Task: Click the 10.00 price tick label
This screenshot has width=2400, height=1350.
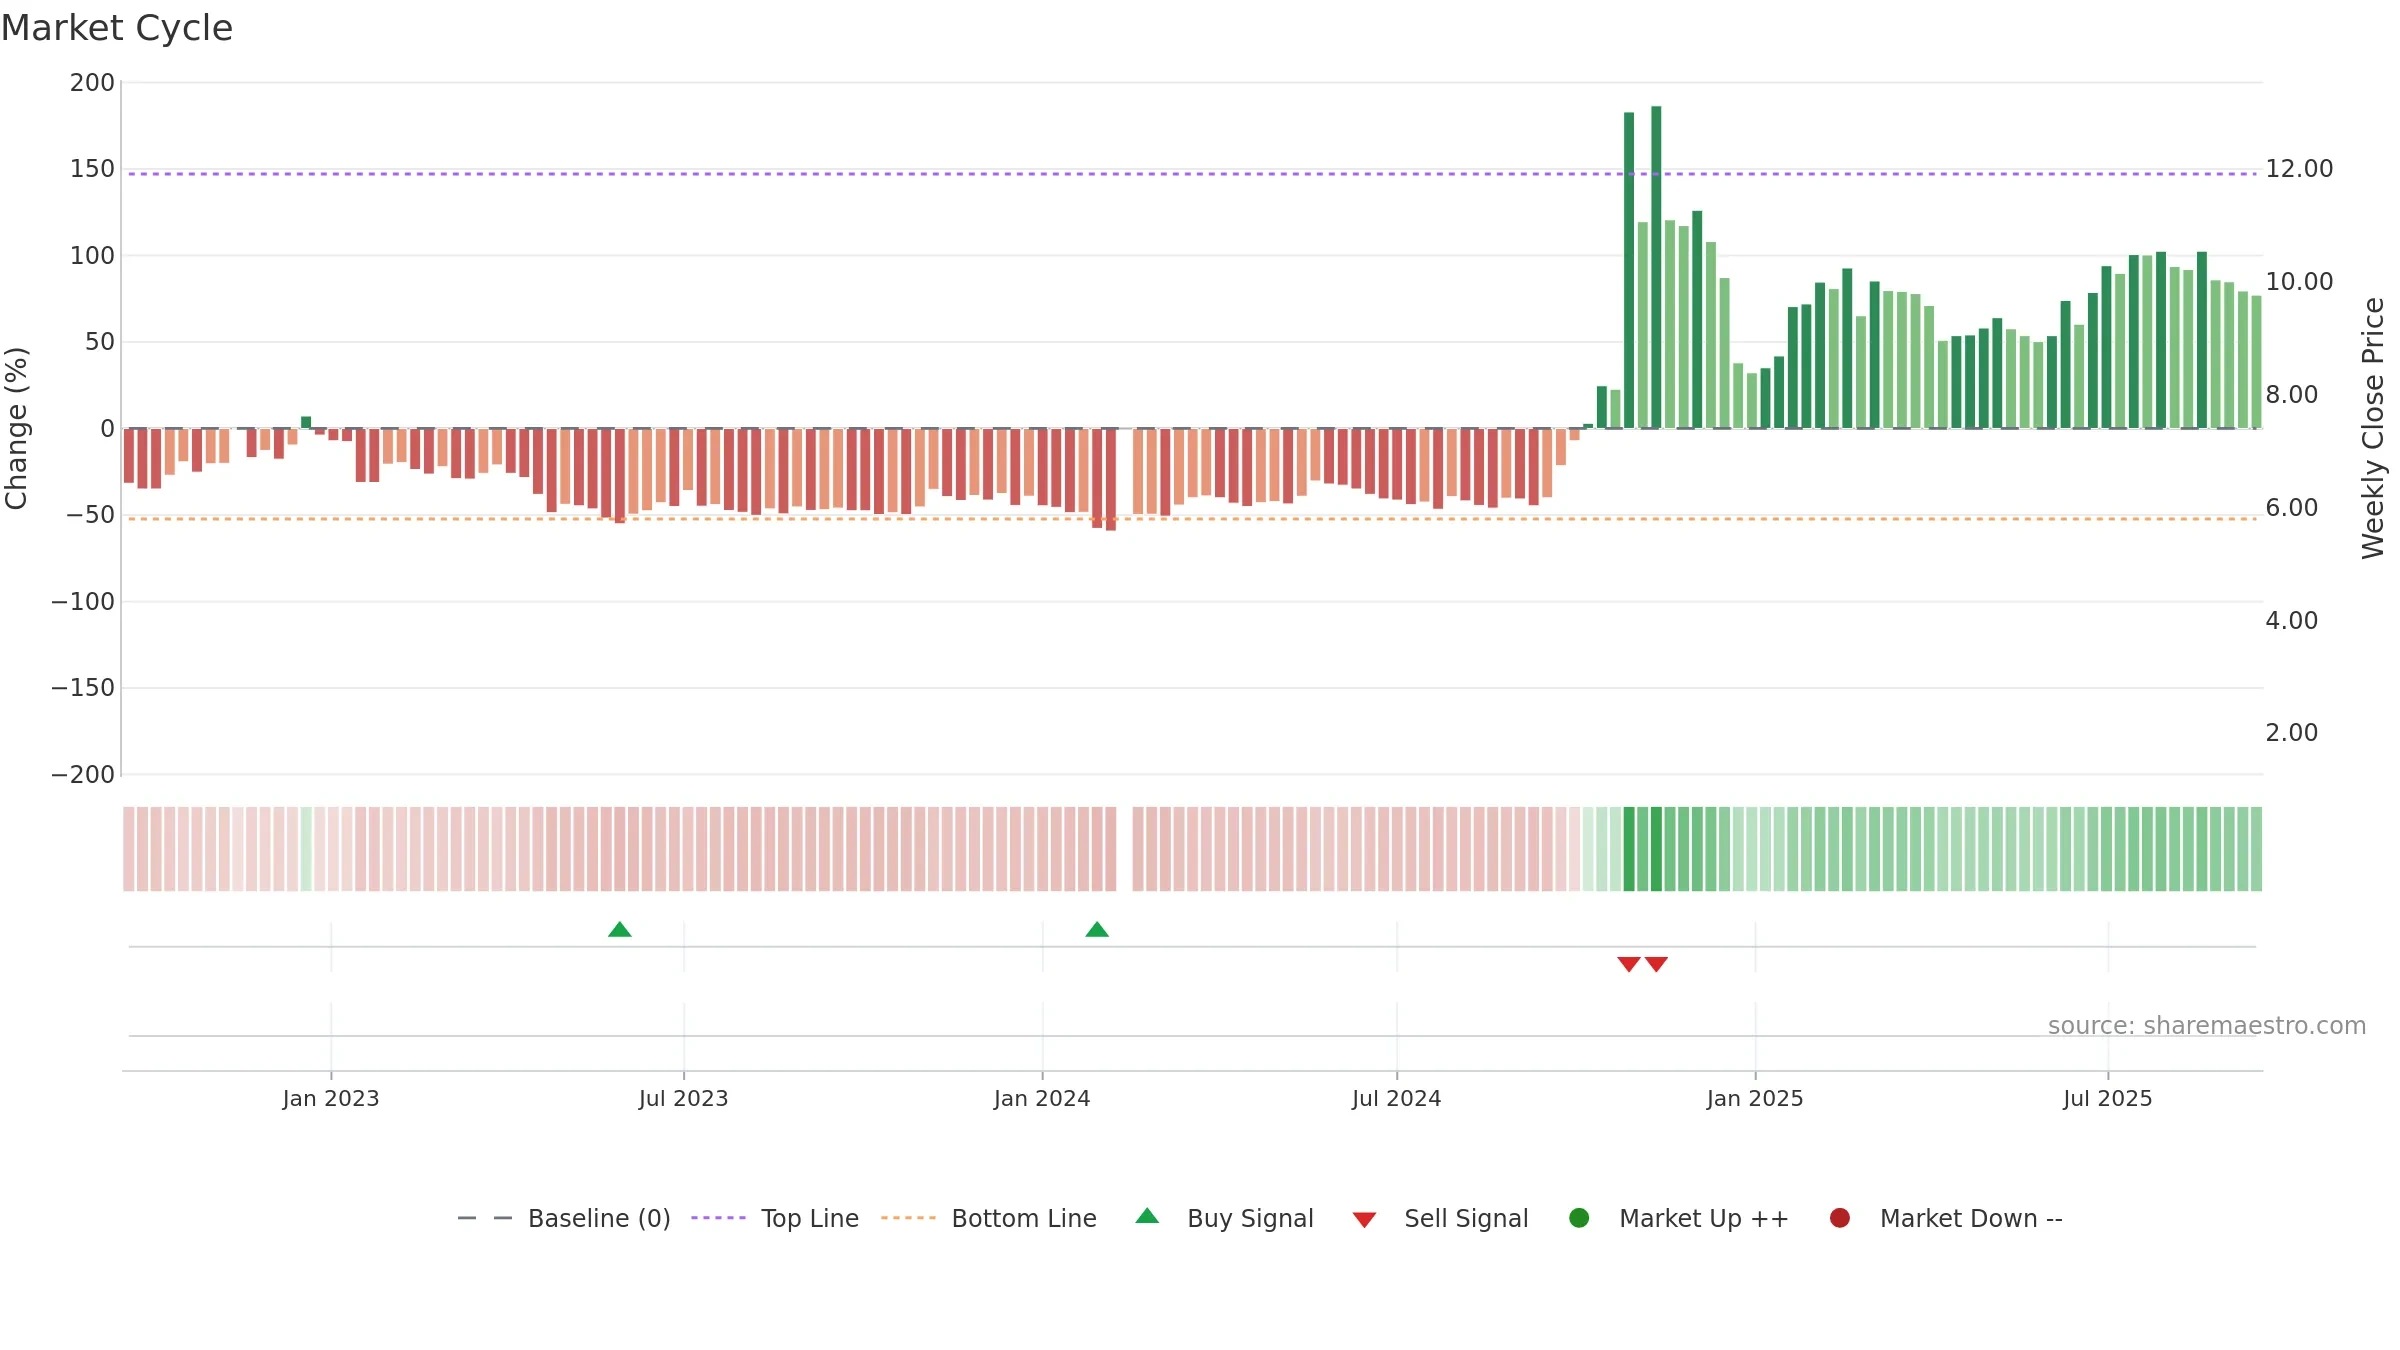Action: point(2299,282)
